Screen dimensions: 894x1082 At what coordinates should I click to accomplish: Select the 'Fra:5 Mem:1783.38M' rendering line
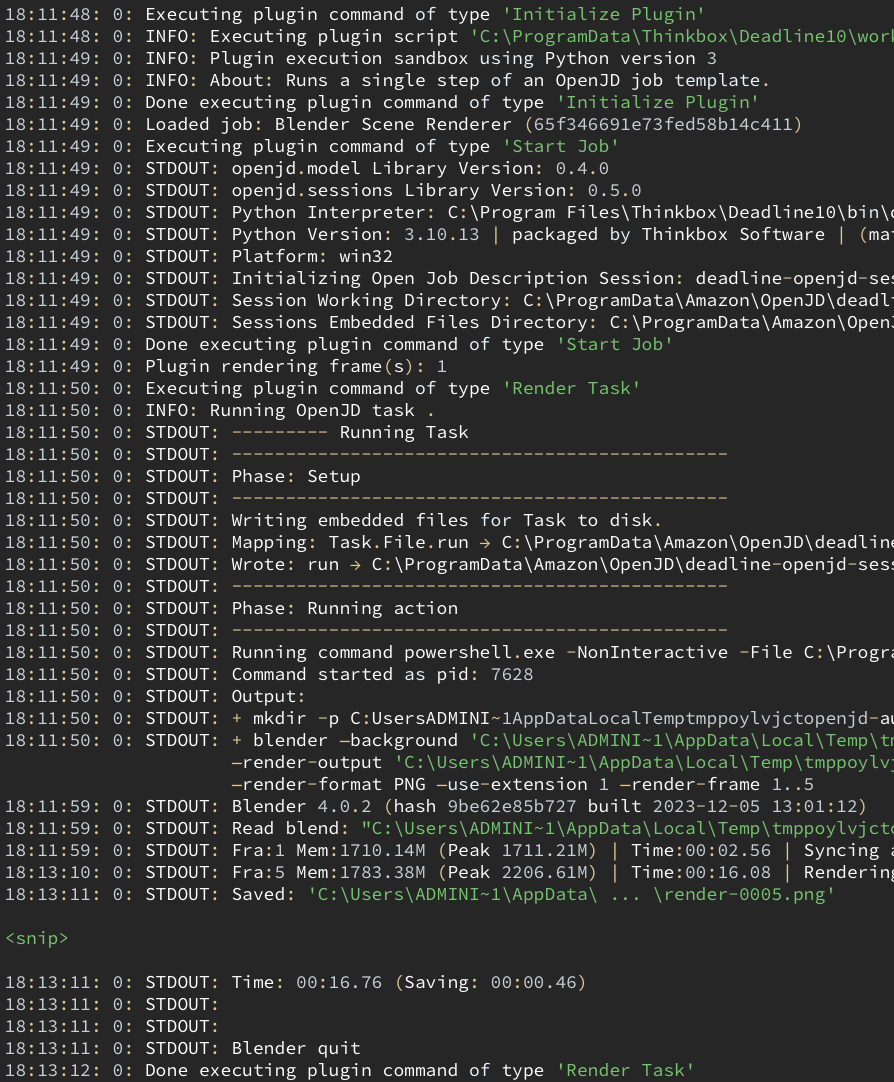(x=450, y=872)
